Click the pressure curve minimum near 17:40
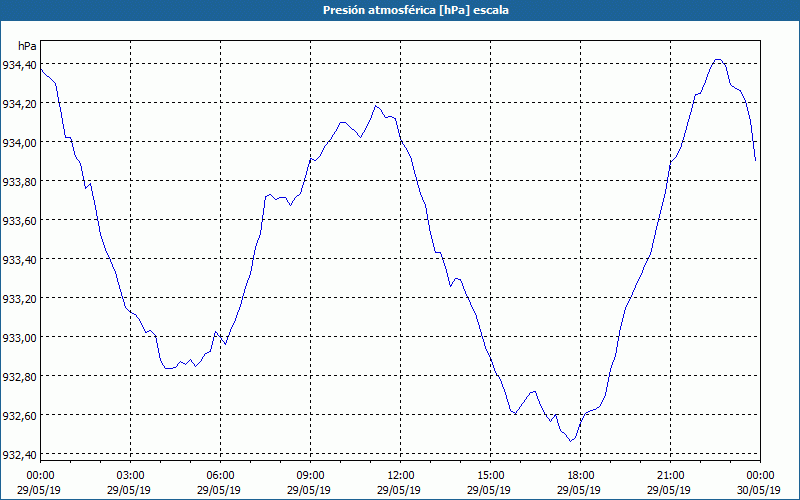800x500 pixels. click(x=570, y=441)
